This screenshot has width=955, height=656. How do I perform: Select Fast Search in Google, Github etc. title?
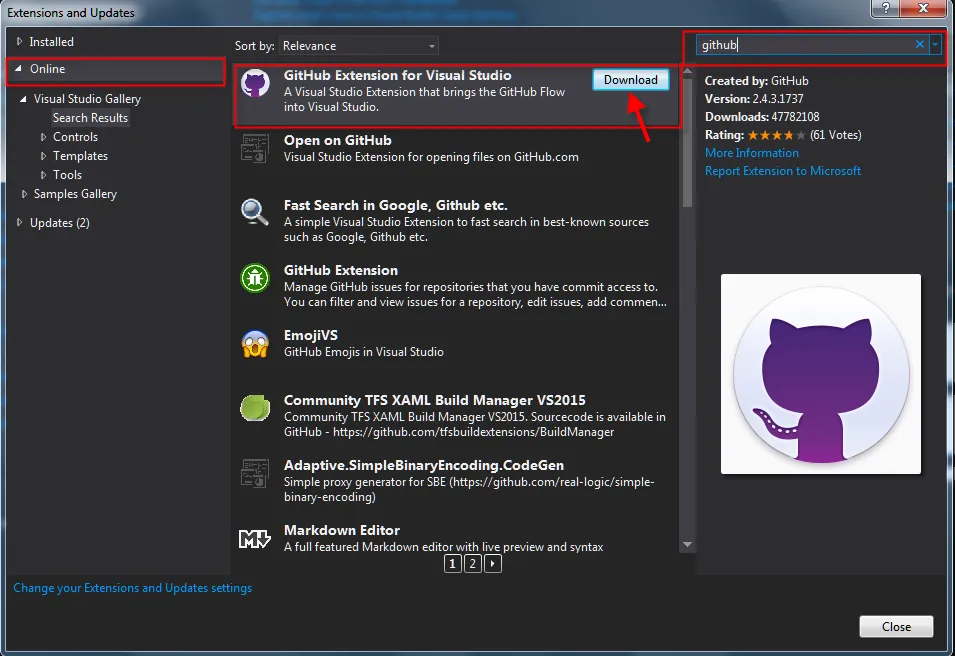(x=395, y=205)
